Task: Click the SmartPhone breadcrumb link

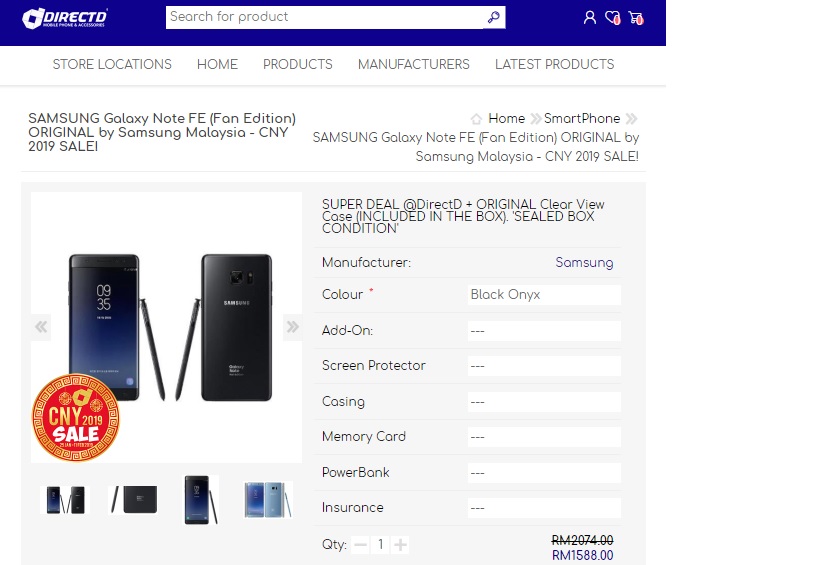Action: tap(582, 119)
